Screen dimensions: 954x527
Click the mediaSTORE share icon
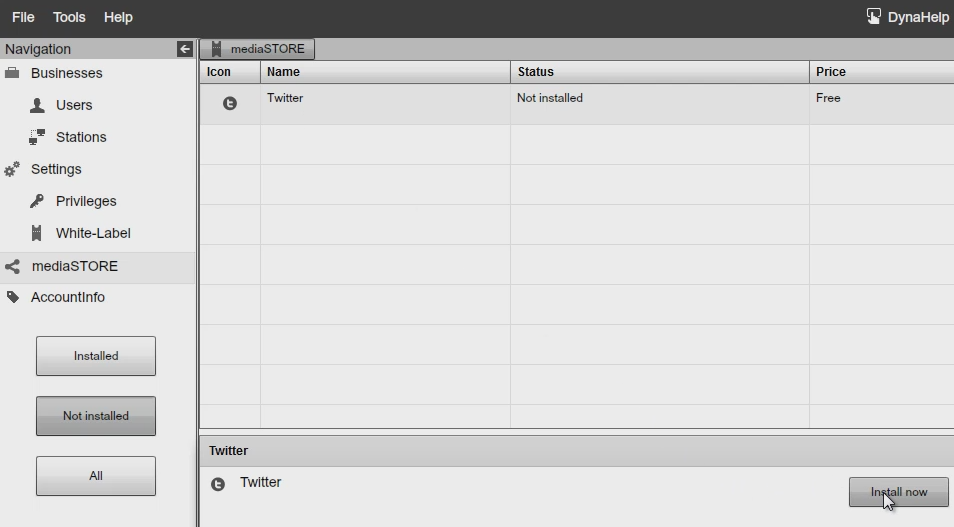point(12,267)
